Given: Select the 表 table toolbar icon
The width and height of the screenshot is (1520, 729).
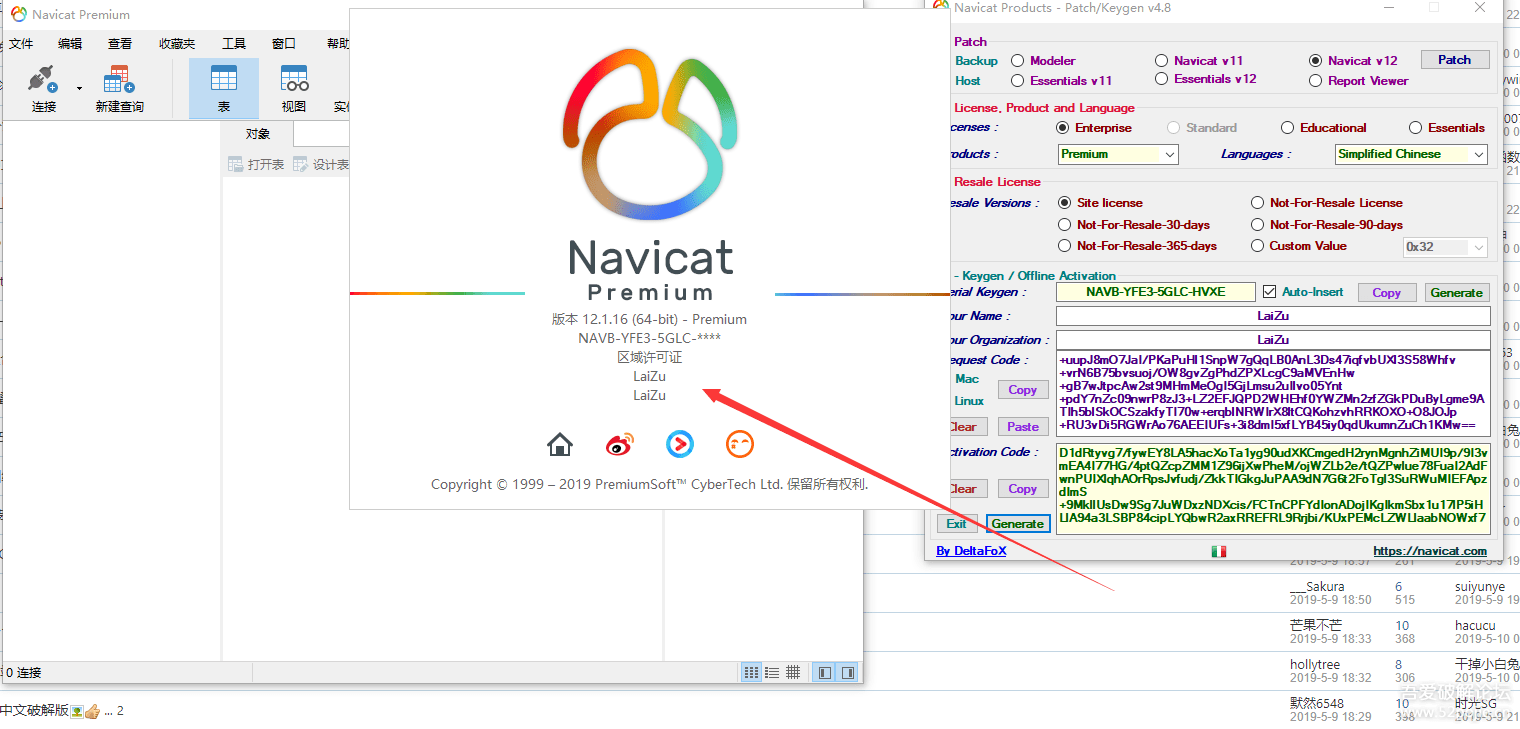Looking at the screenshot, I should coord(224,79).
